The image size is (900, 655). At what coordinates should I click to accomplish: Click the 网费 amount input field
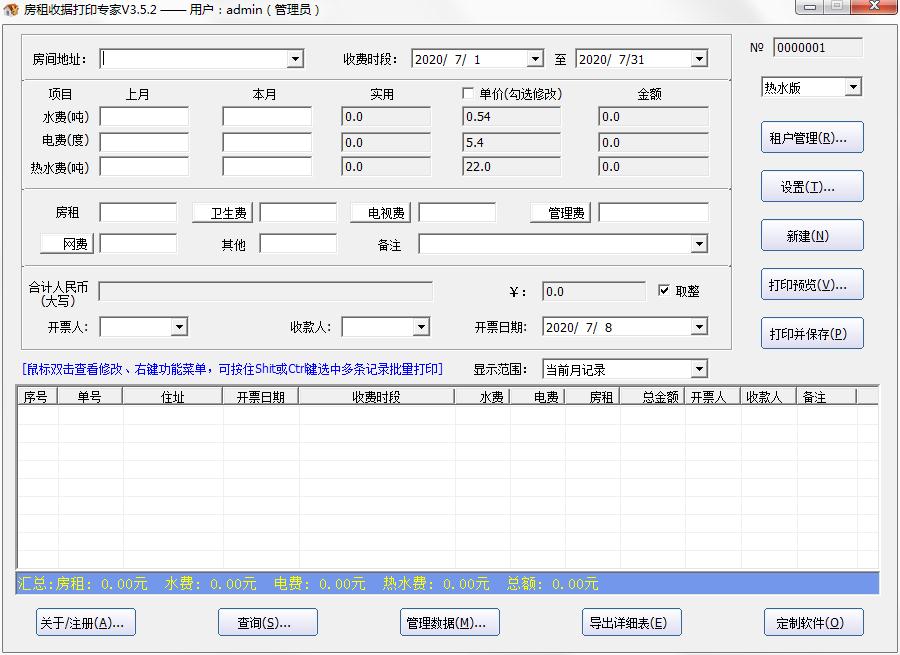click(x=138, y=243)
